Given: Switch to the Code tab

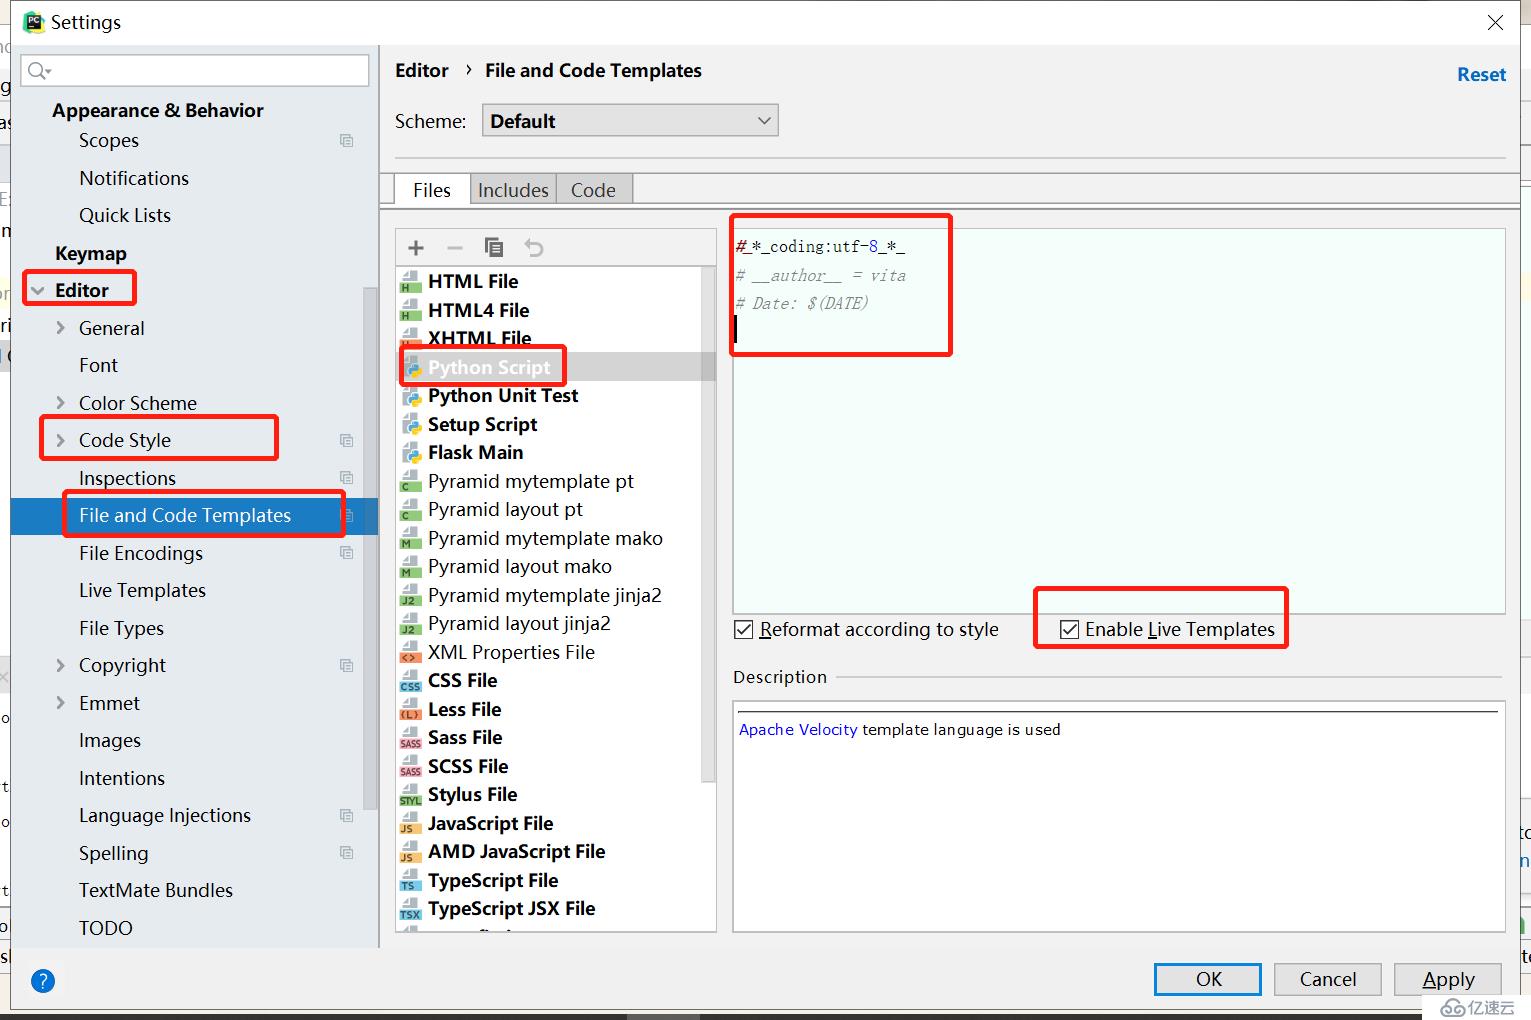Looking at the screenshot, I should [593, 190].
